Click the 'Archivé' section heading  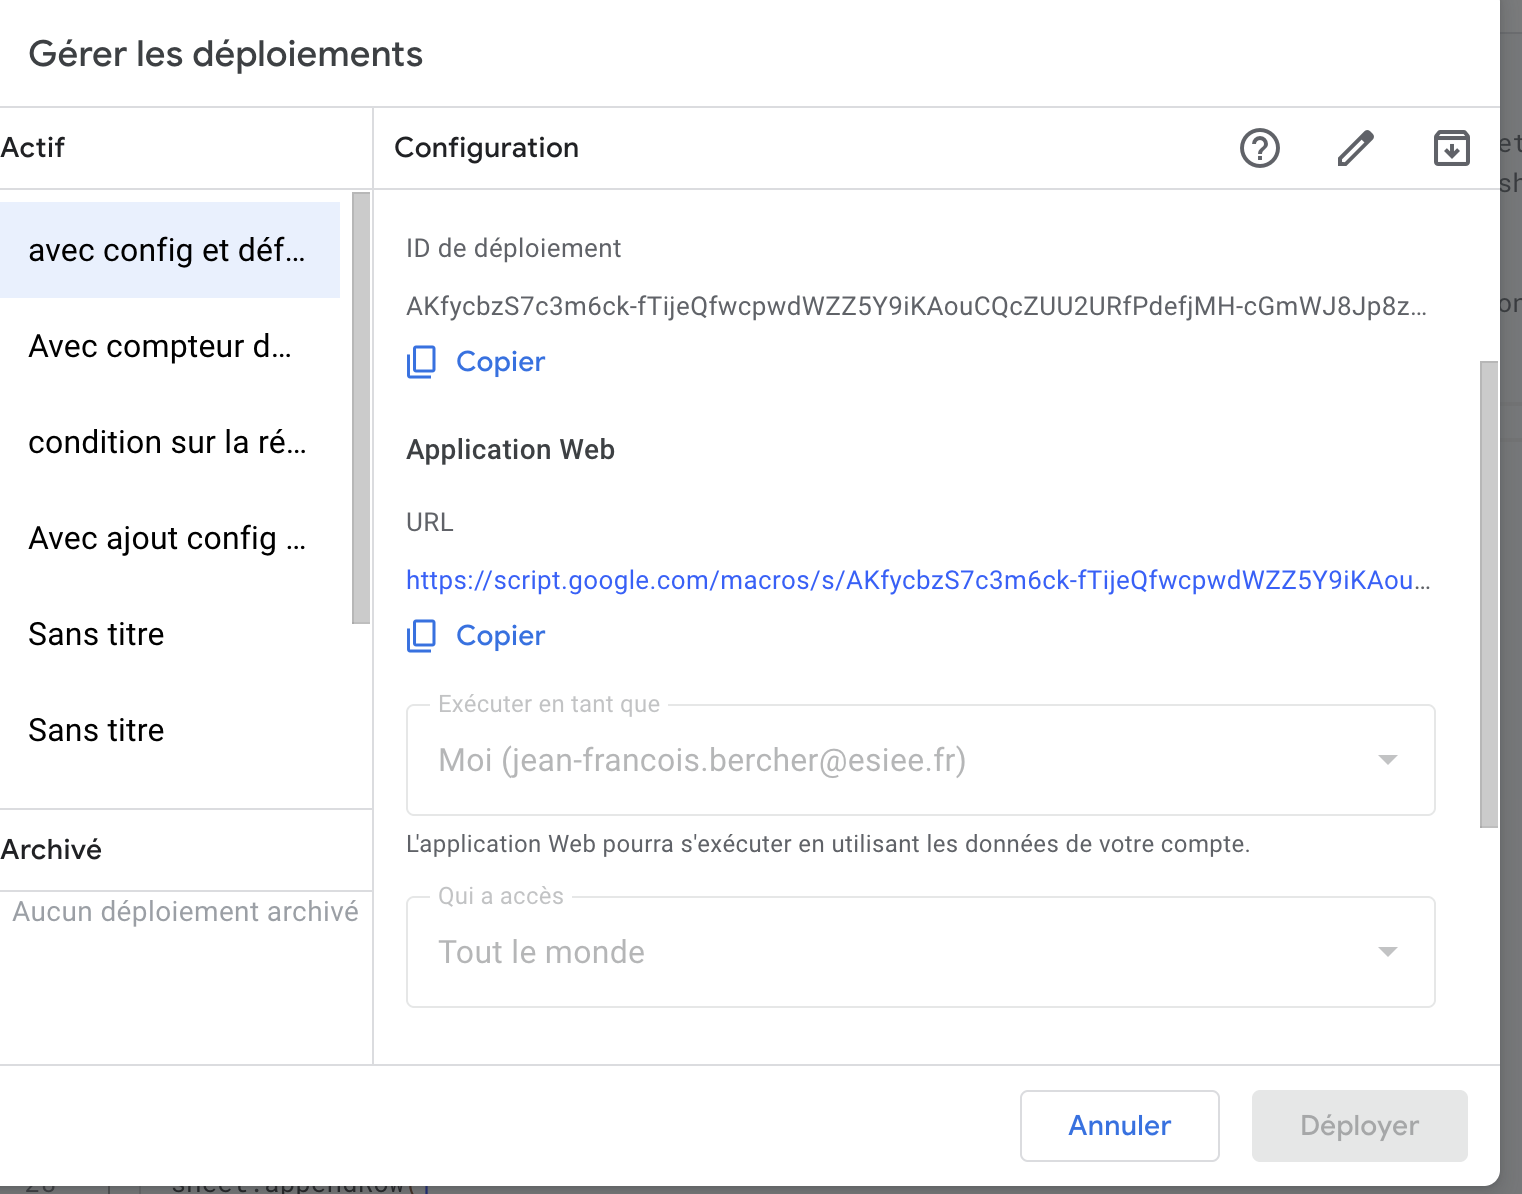click(x=51, y=850)
